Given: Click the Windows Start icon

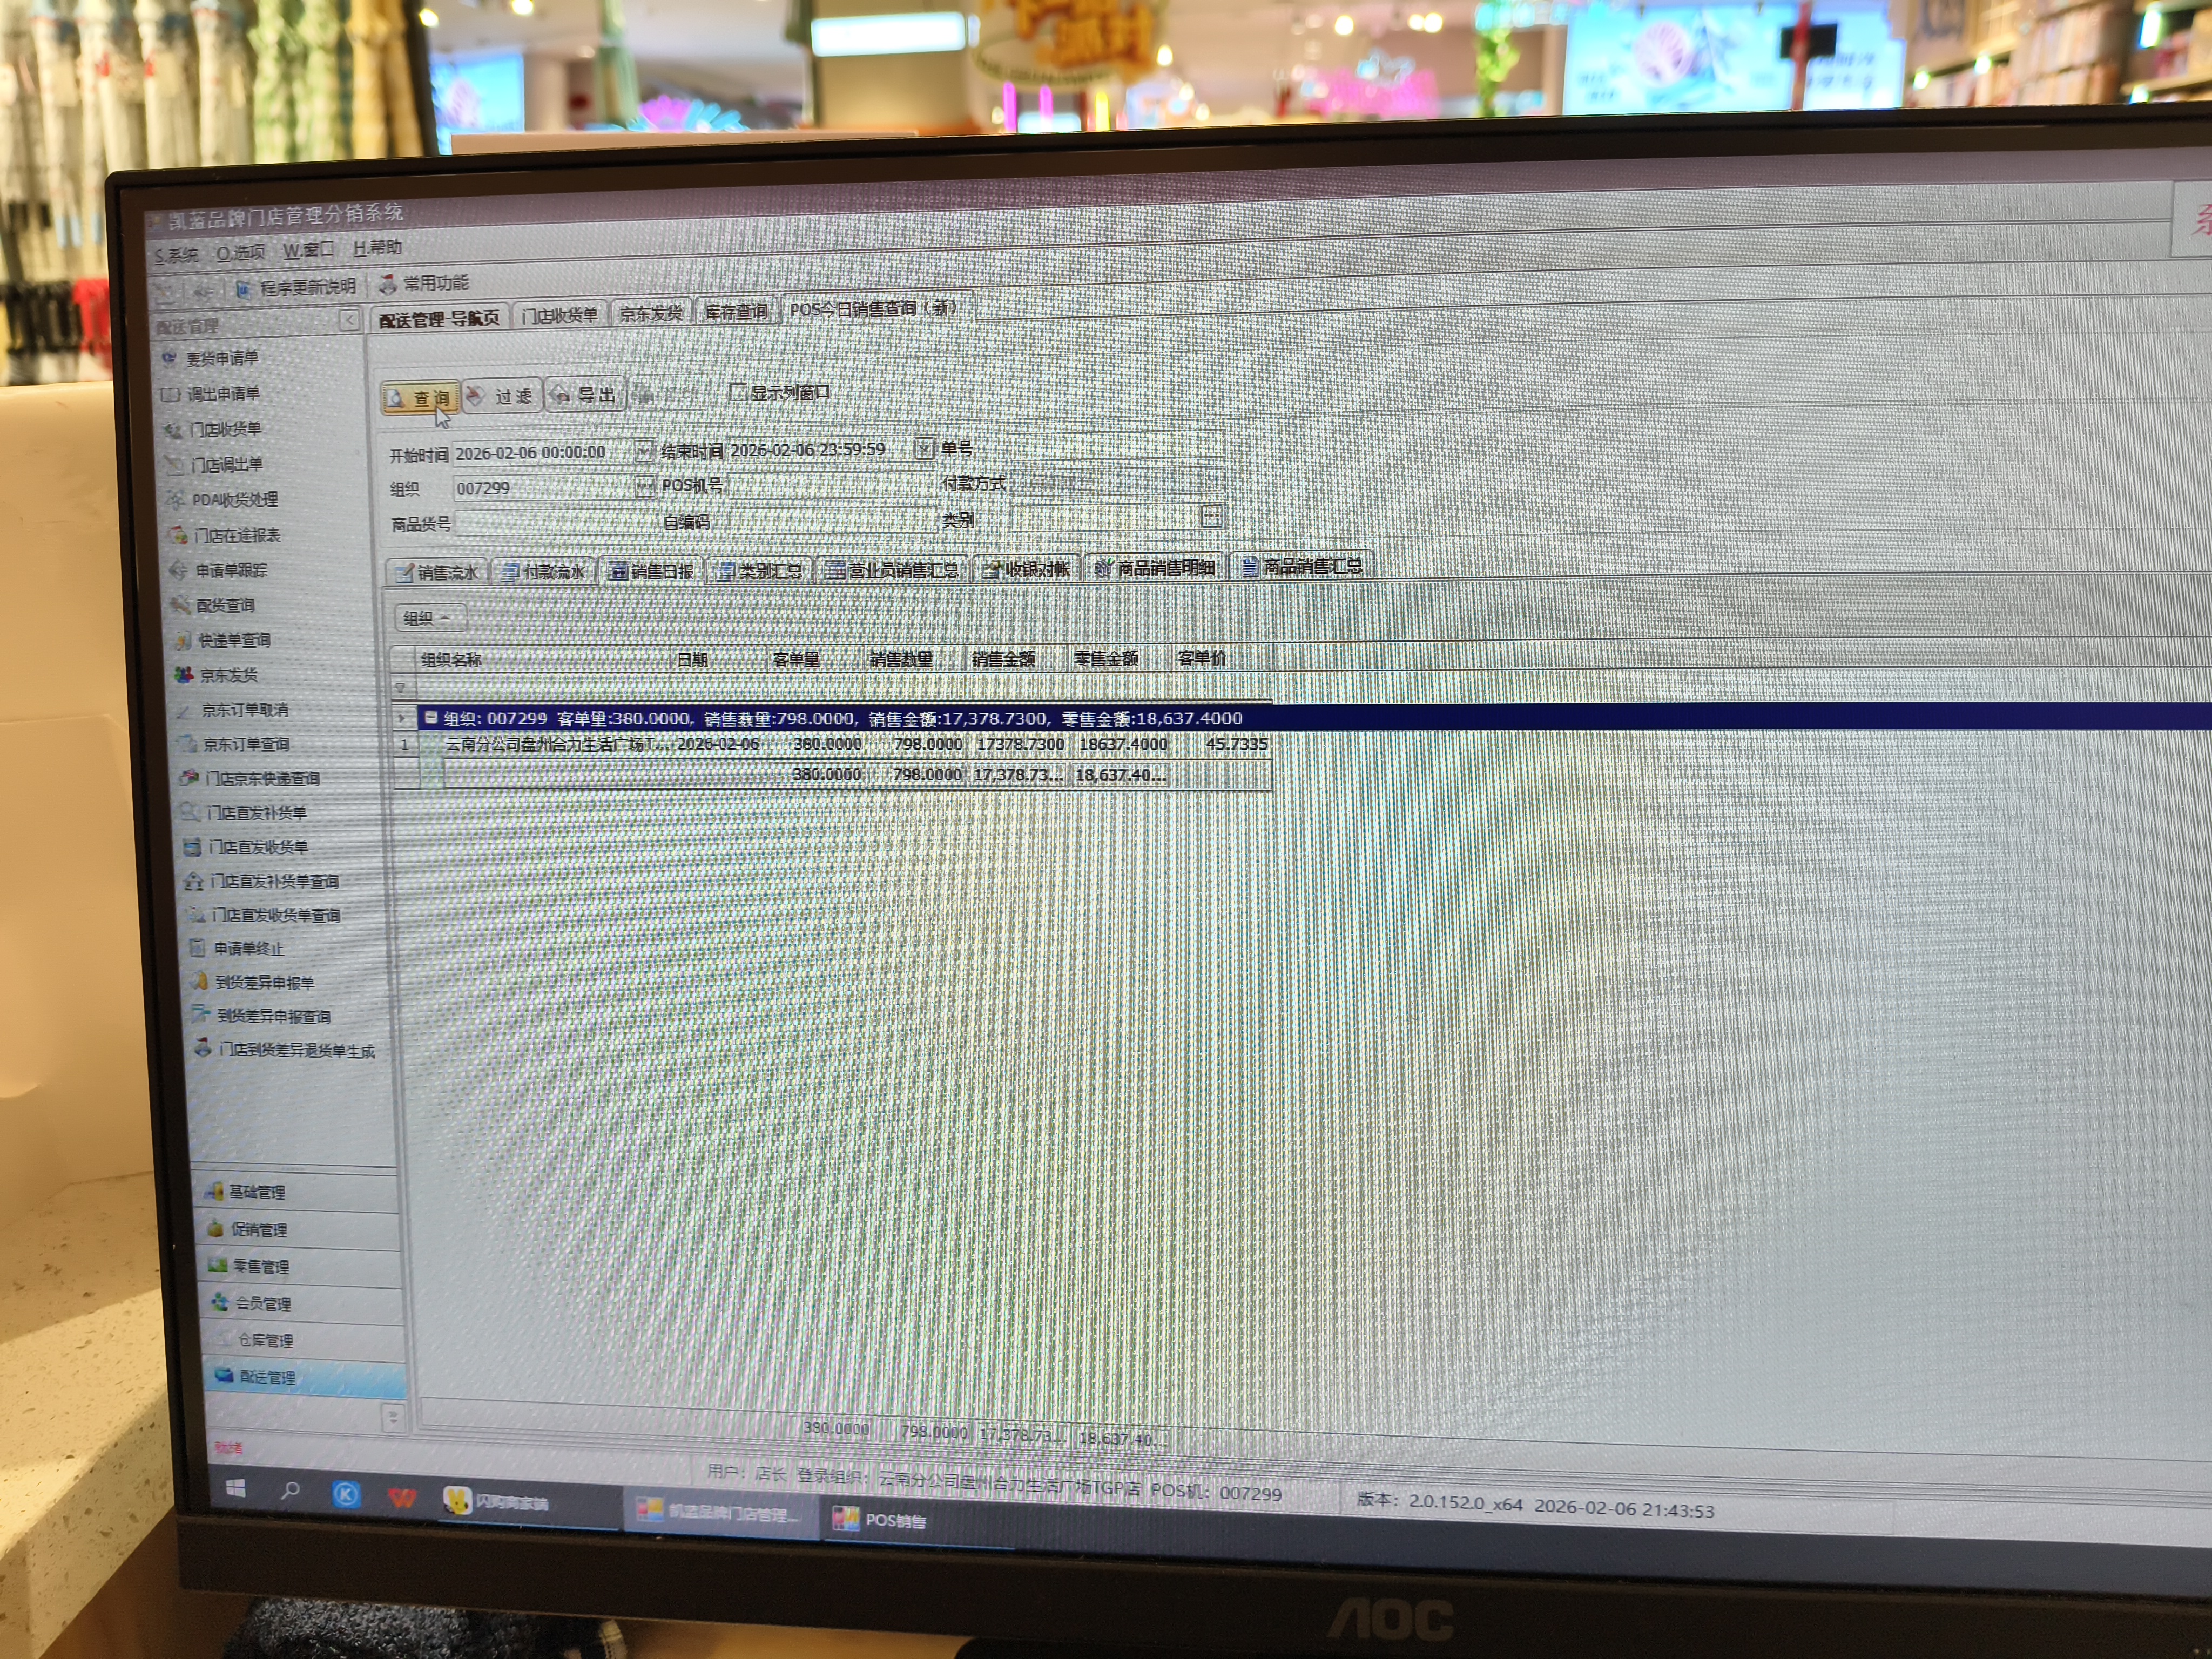Looking at the screenshot, I should (x=236, y=1488).
